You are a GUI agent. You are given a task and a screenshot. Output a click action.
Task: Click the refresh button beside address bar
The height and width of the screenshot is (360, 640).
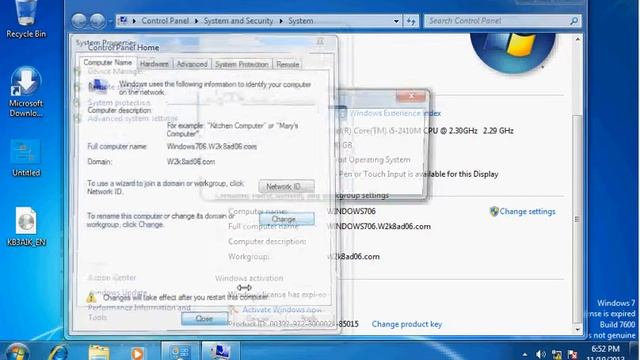(411, 21)
